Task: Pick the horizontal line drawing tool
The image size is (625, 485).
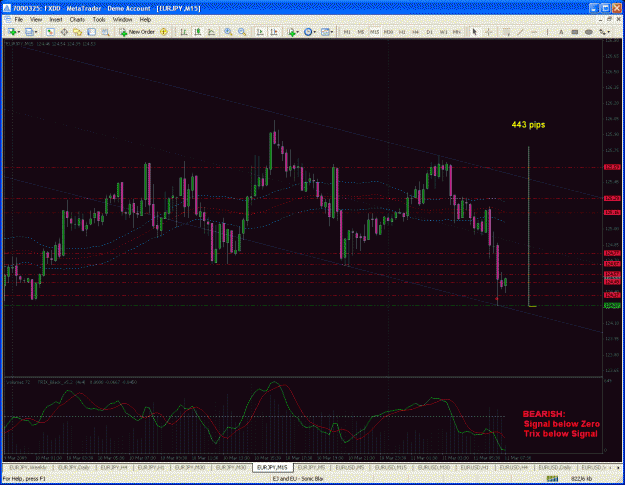Action: (x=534, y=32)
